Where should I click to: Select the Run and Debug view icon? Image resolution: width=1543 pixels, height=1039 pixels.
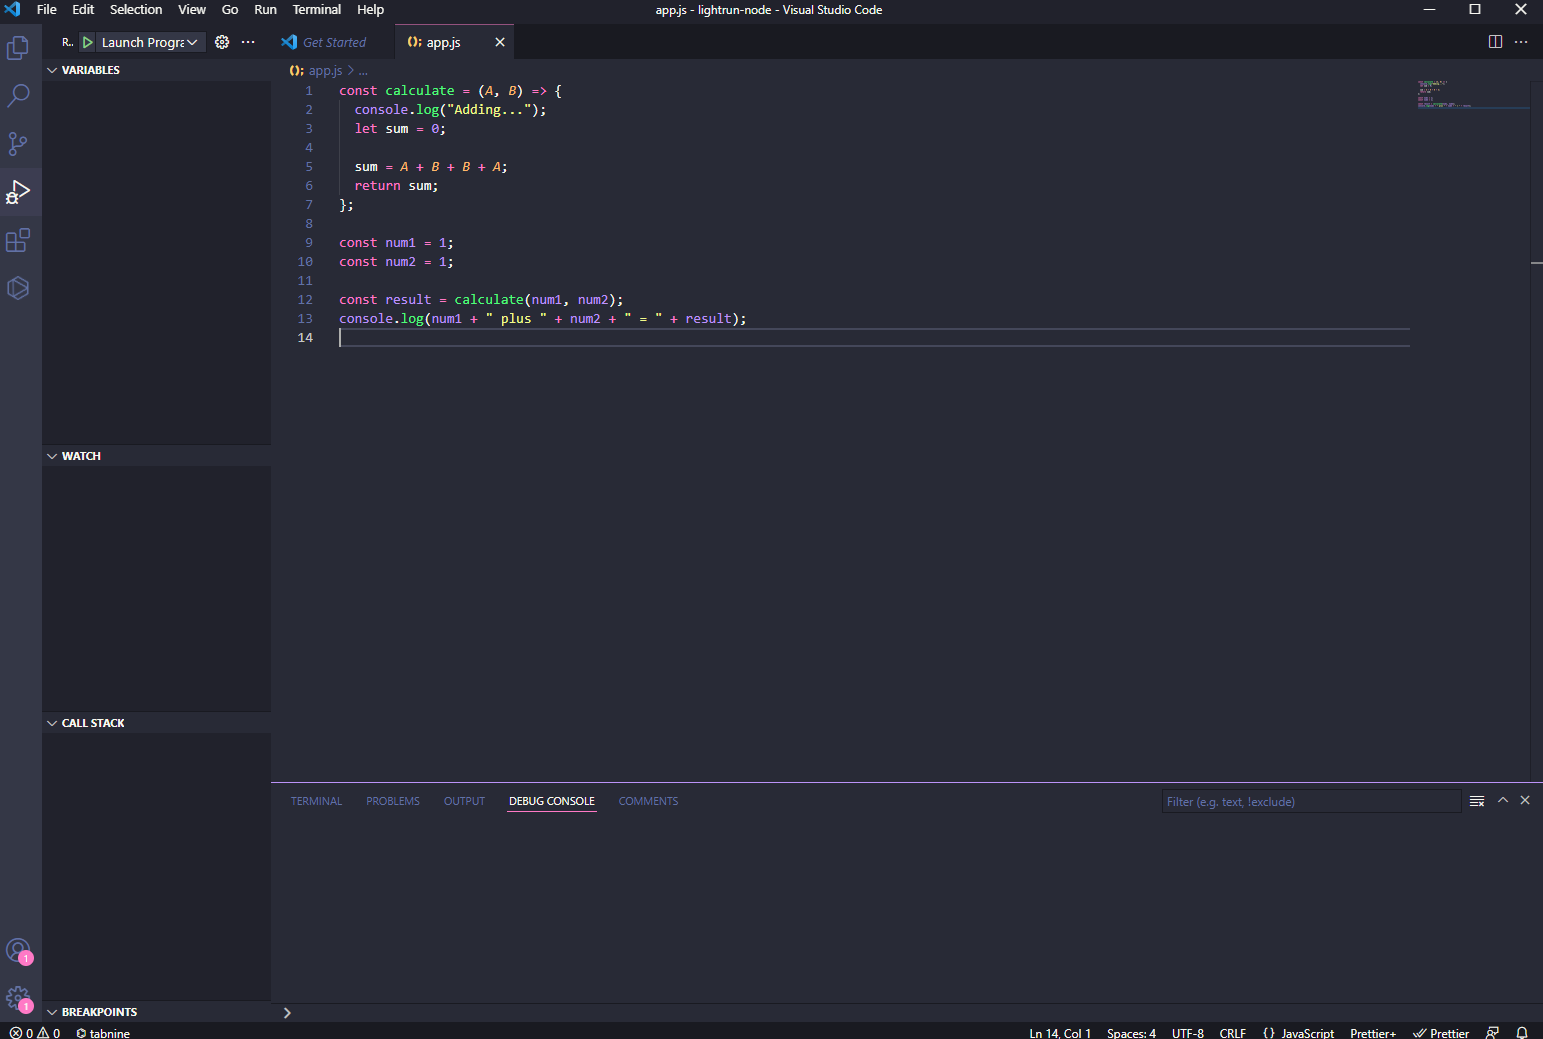tap(19, 192)
